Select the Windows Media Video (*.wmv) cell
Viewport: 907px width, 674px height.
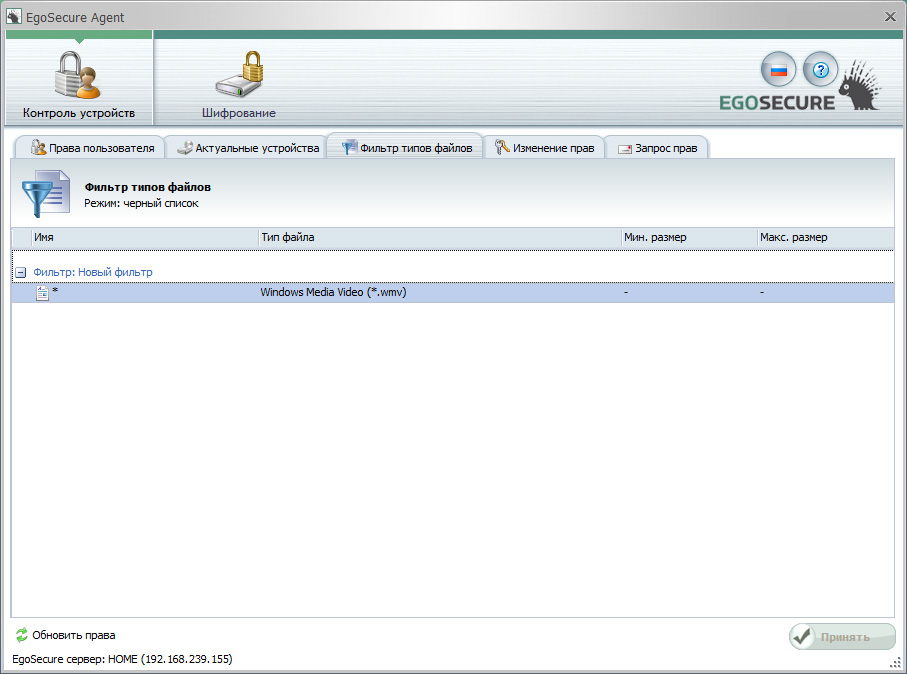(333, 292)
